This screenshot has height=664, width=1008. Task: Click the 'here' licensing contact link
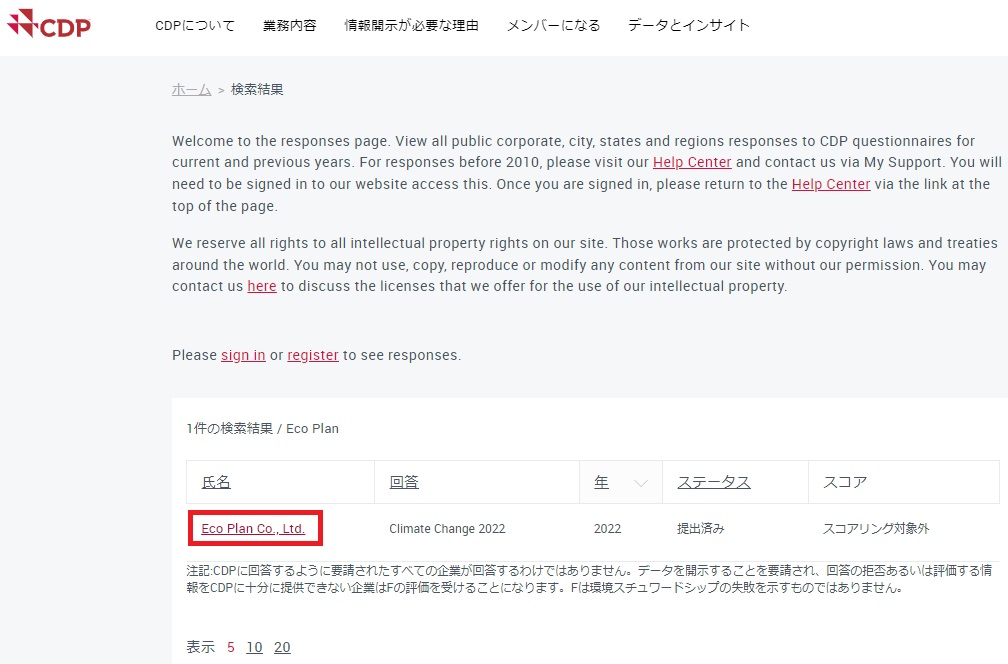tap(262, 286)
